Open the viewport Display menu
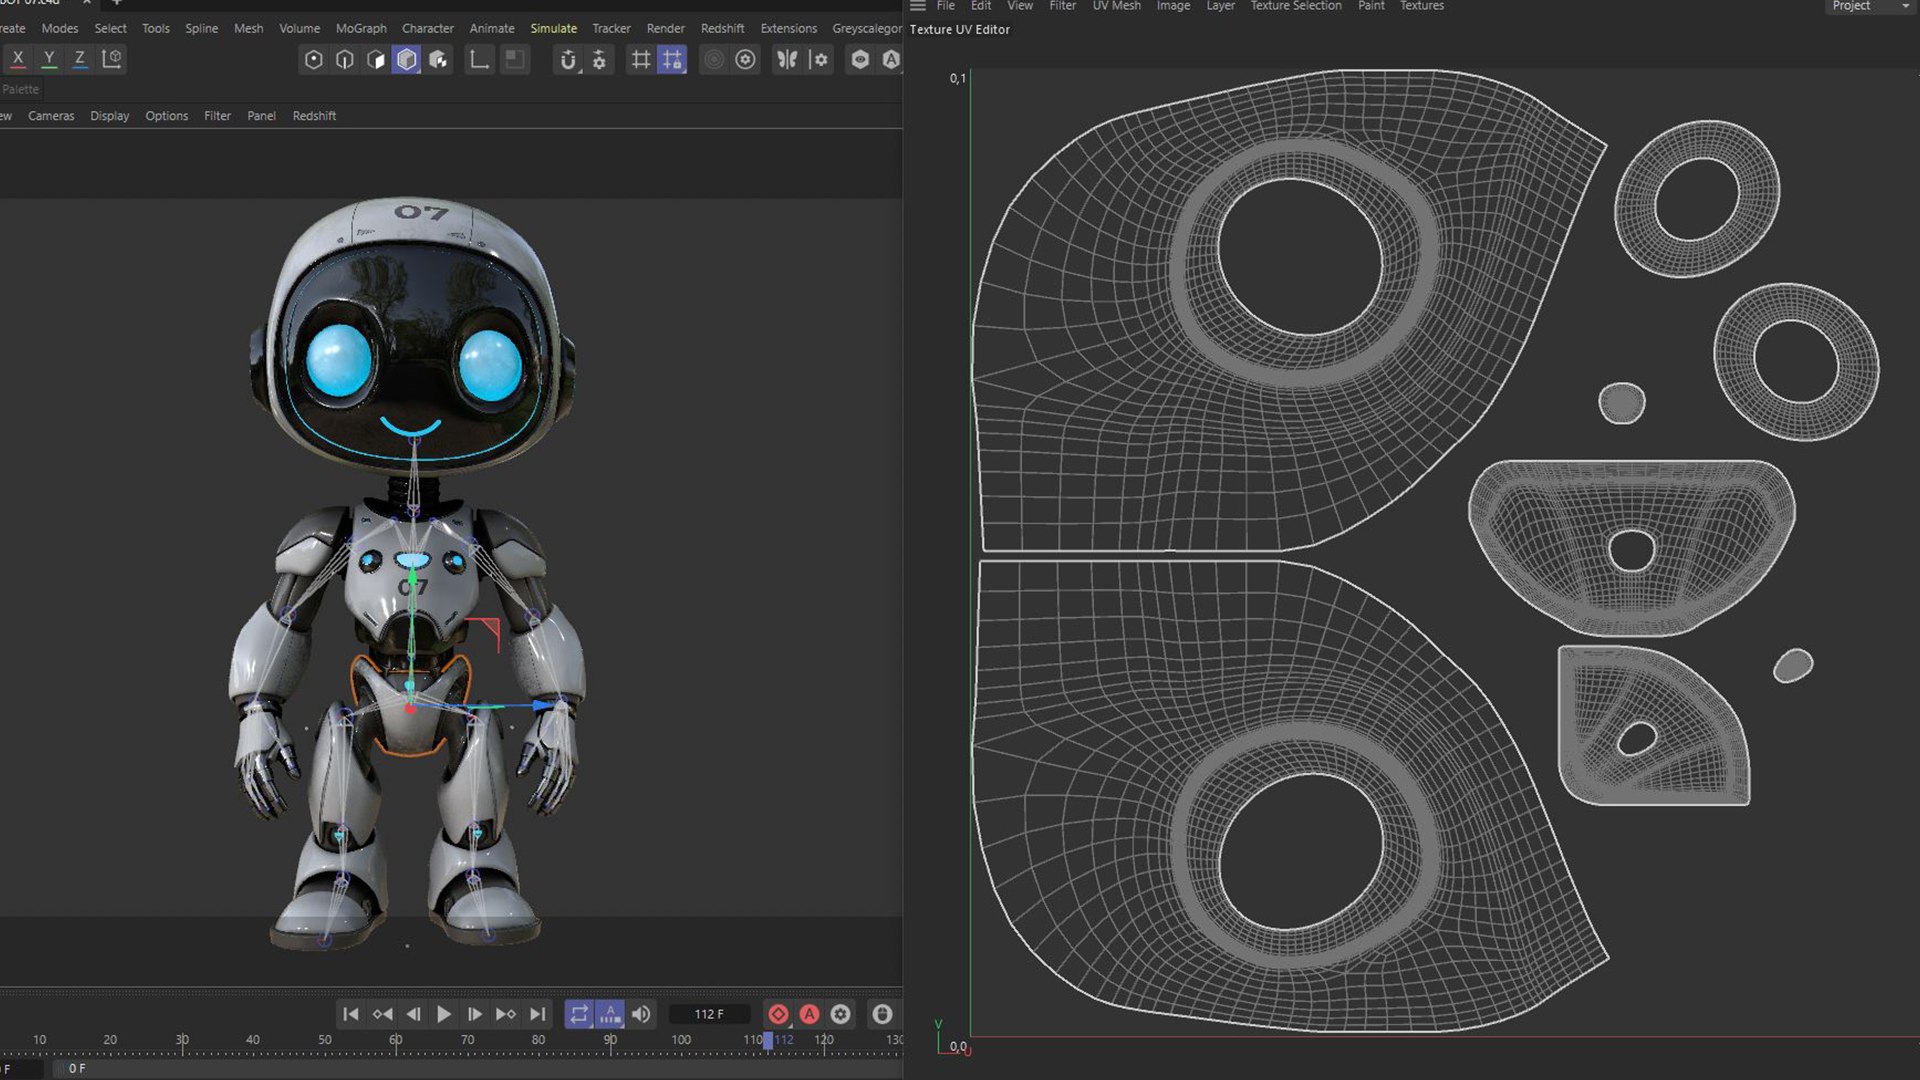This screenshot has width=1920, height=1080. click(110, 116)
